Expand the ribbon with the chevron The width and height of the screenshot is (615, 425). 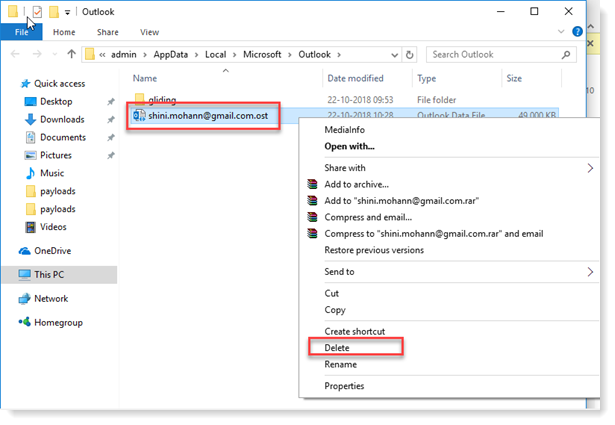tap(561, 31)
